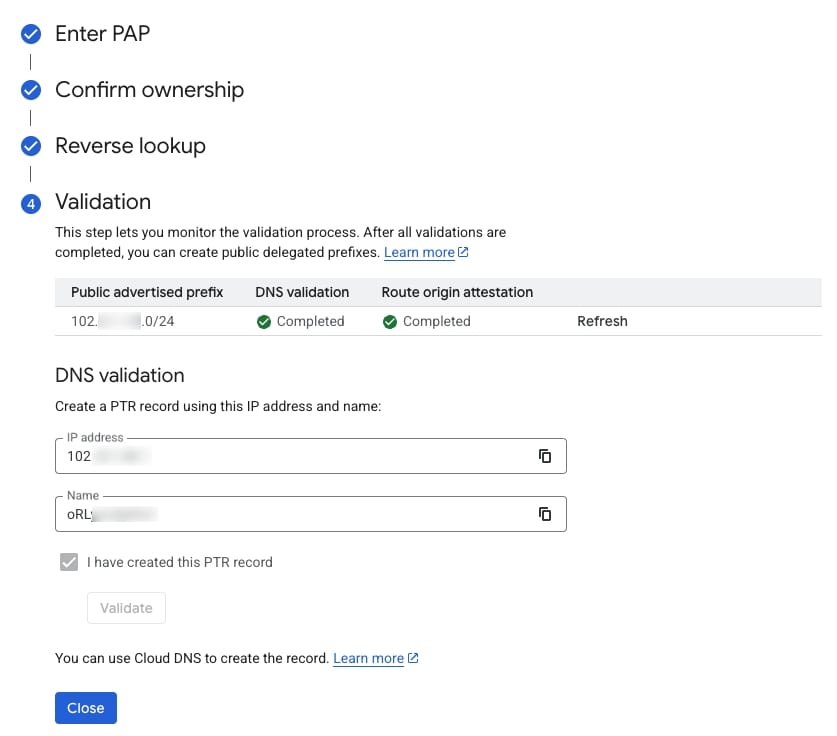Open Learn more link about validations

click(x=419, y=252)
